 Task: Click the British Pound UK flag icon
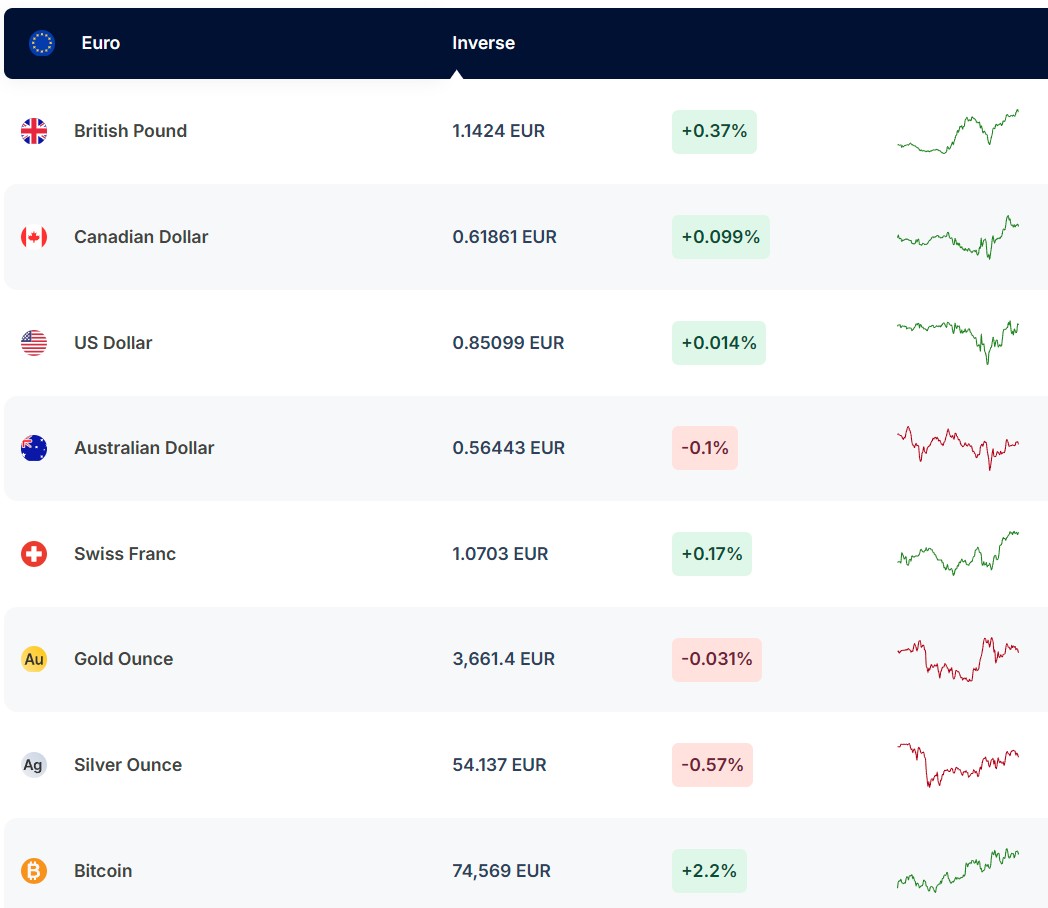pos(34,131)
